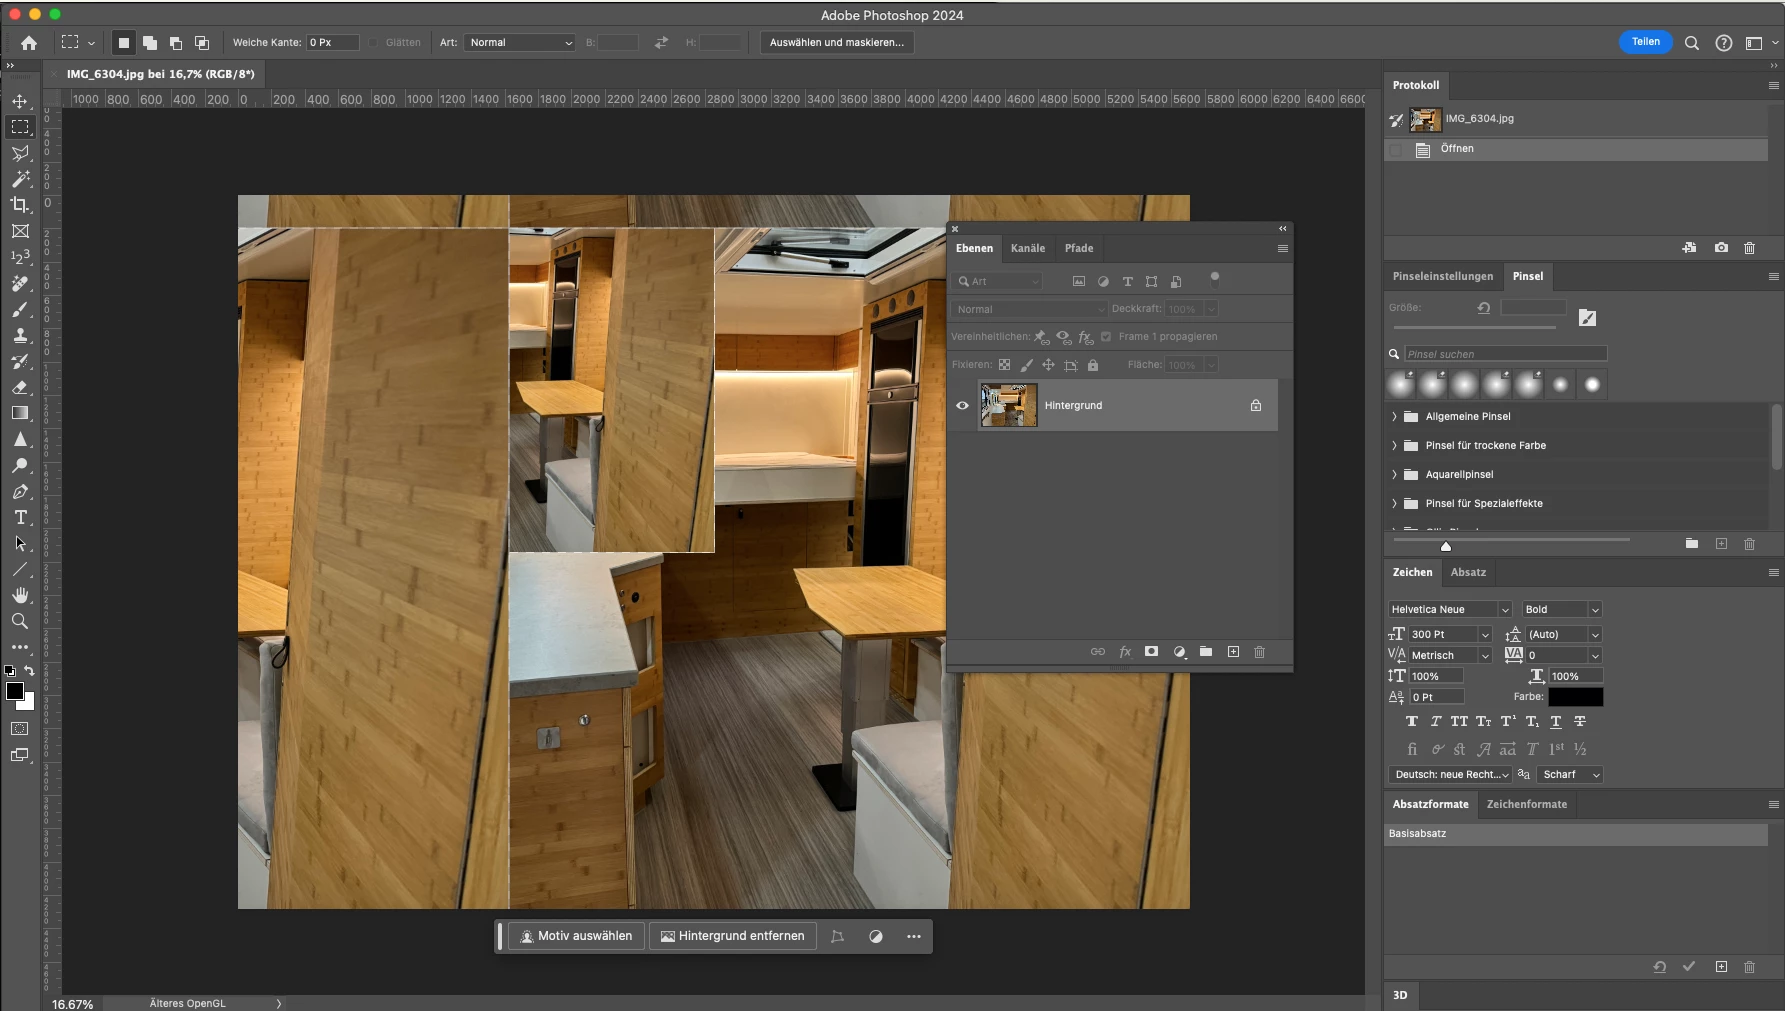This screenshot has height=1011, width=1785.
Task: Select the Hand tool
Action: 20,595
